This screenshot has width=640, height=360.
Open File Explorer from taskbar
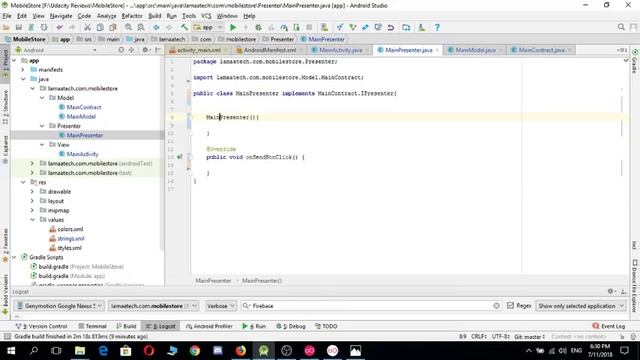coord(80,351)
